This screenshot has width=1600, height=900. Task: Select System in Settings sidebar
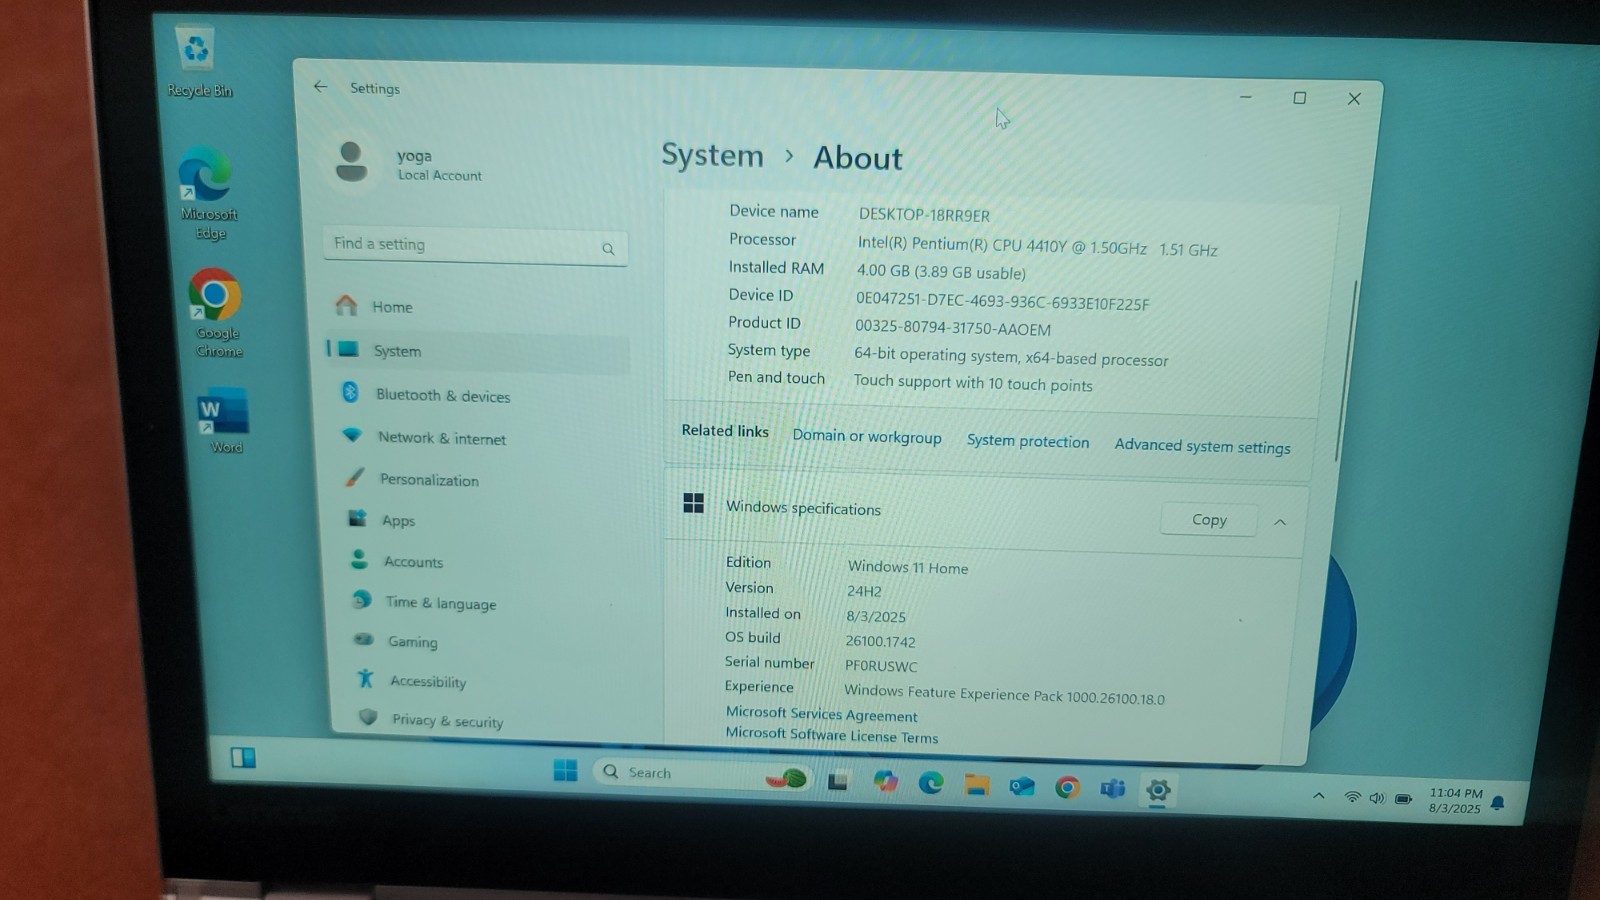tap(478, 350)
